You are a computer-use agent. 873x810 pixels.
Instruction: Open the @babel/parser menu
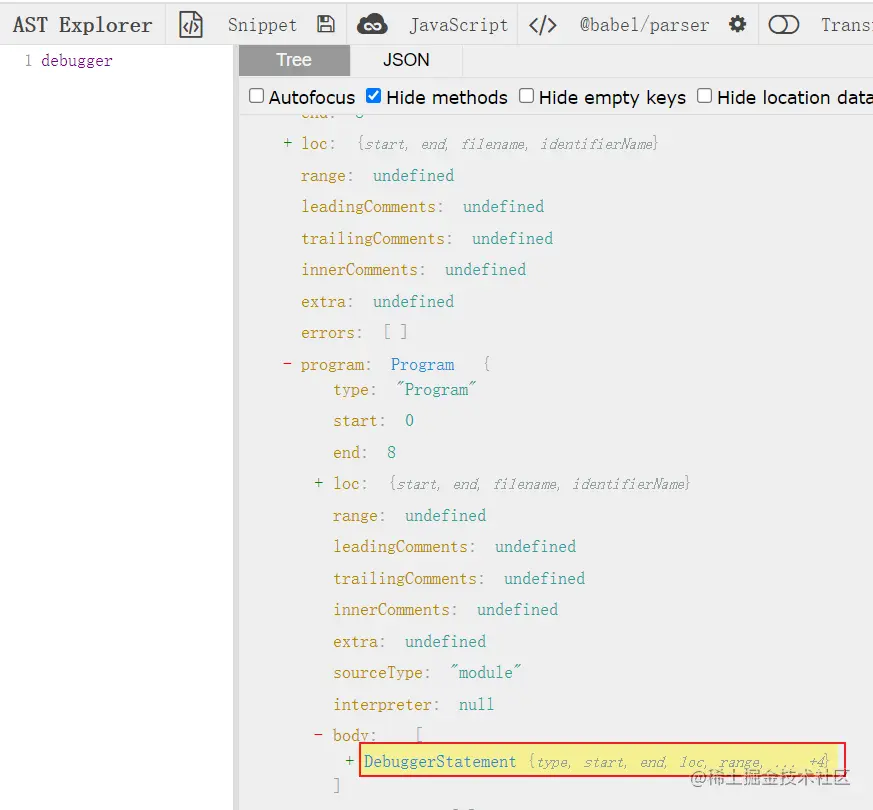[x=644, y=25]
